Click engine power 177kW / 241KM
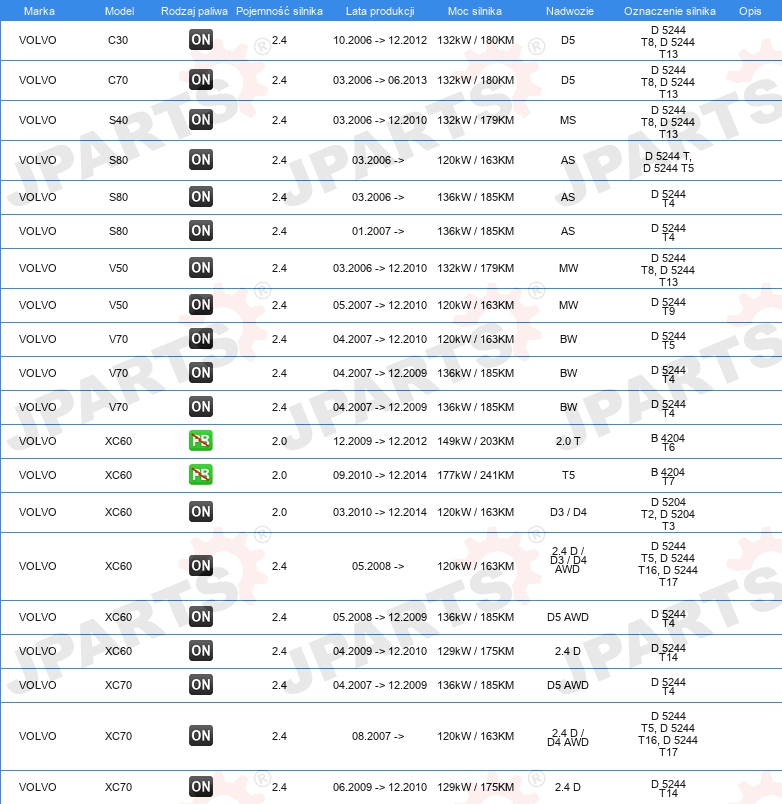 (x=475, y=475)
